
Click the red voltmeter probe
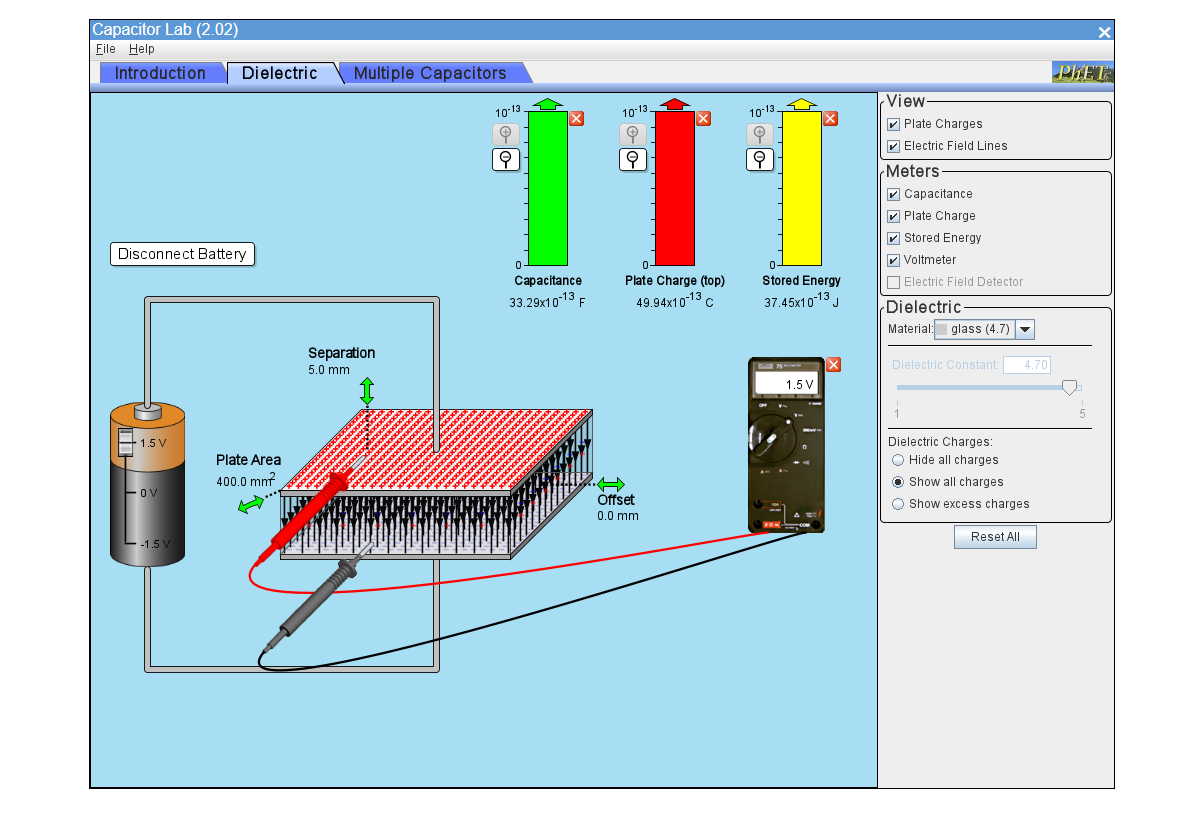(x=307, y=515)
